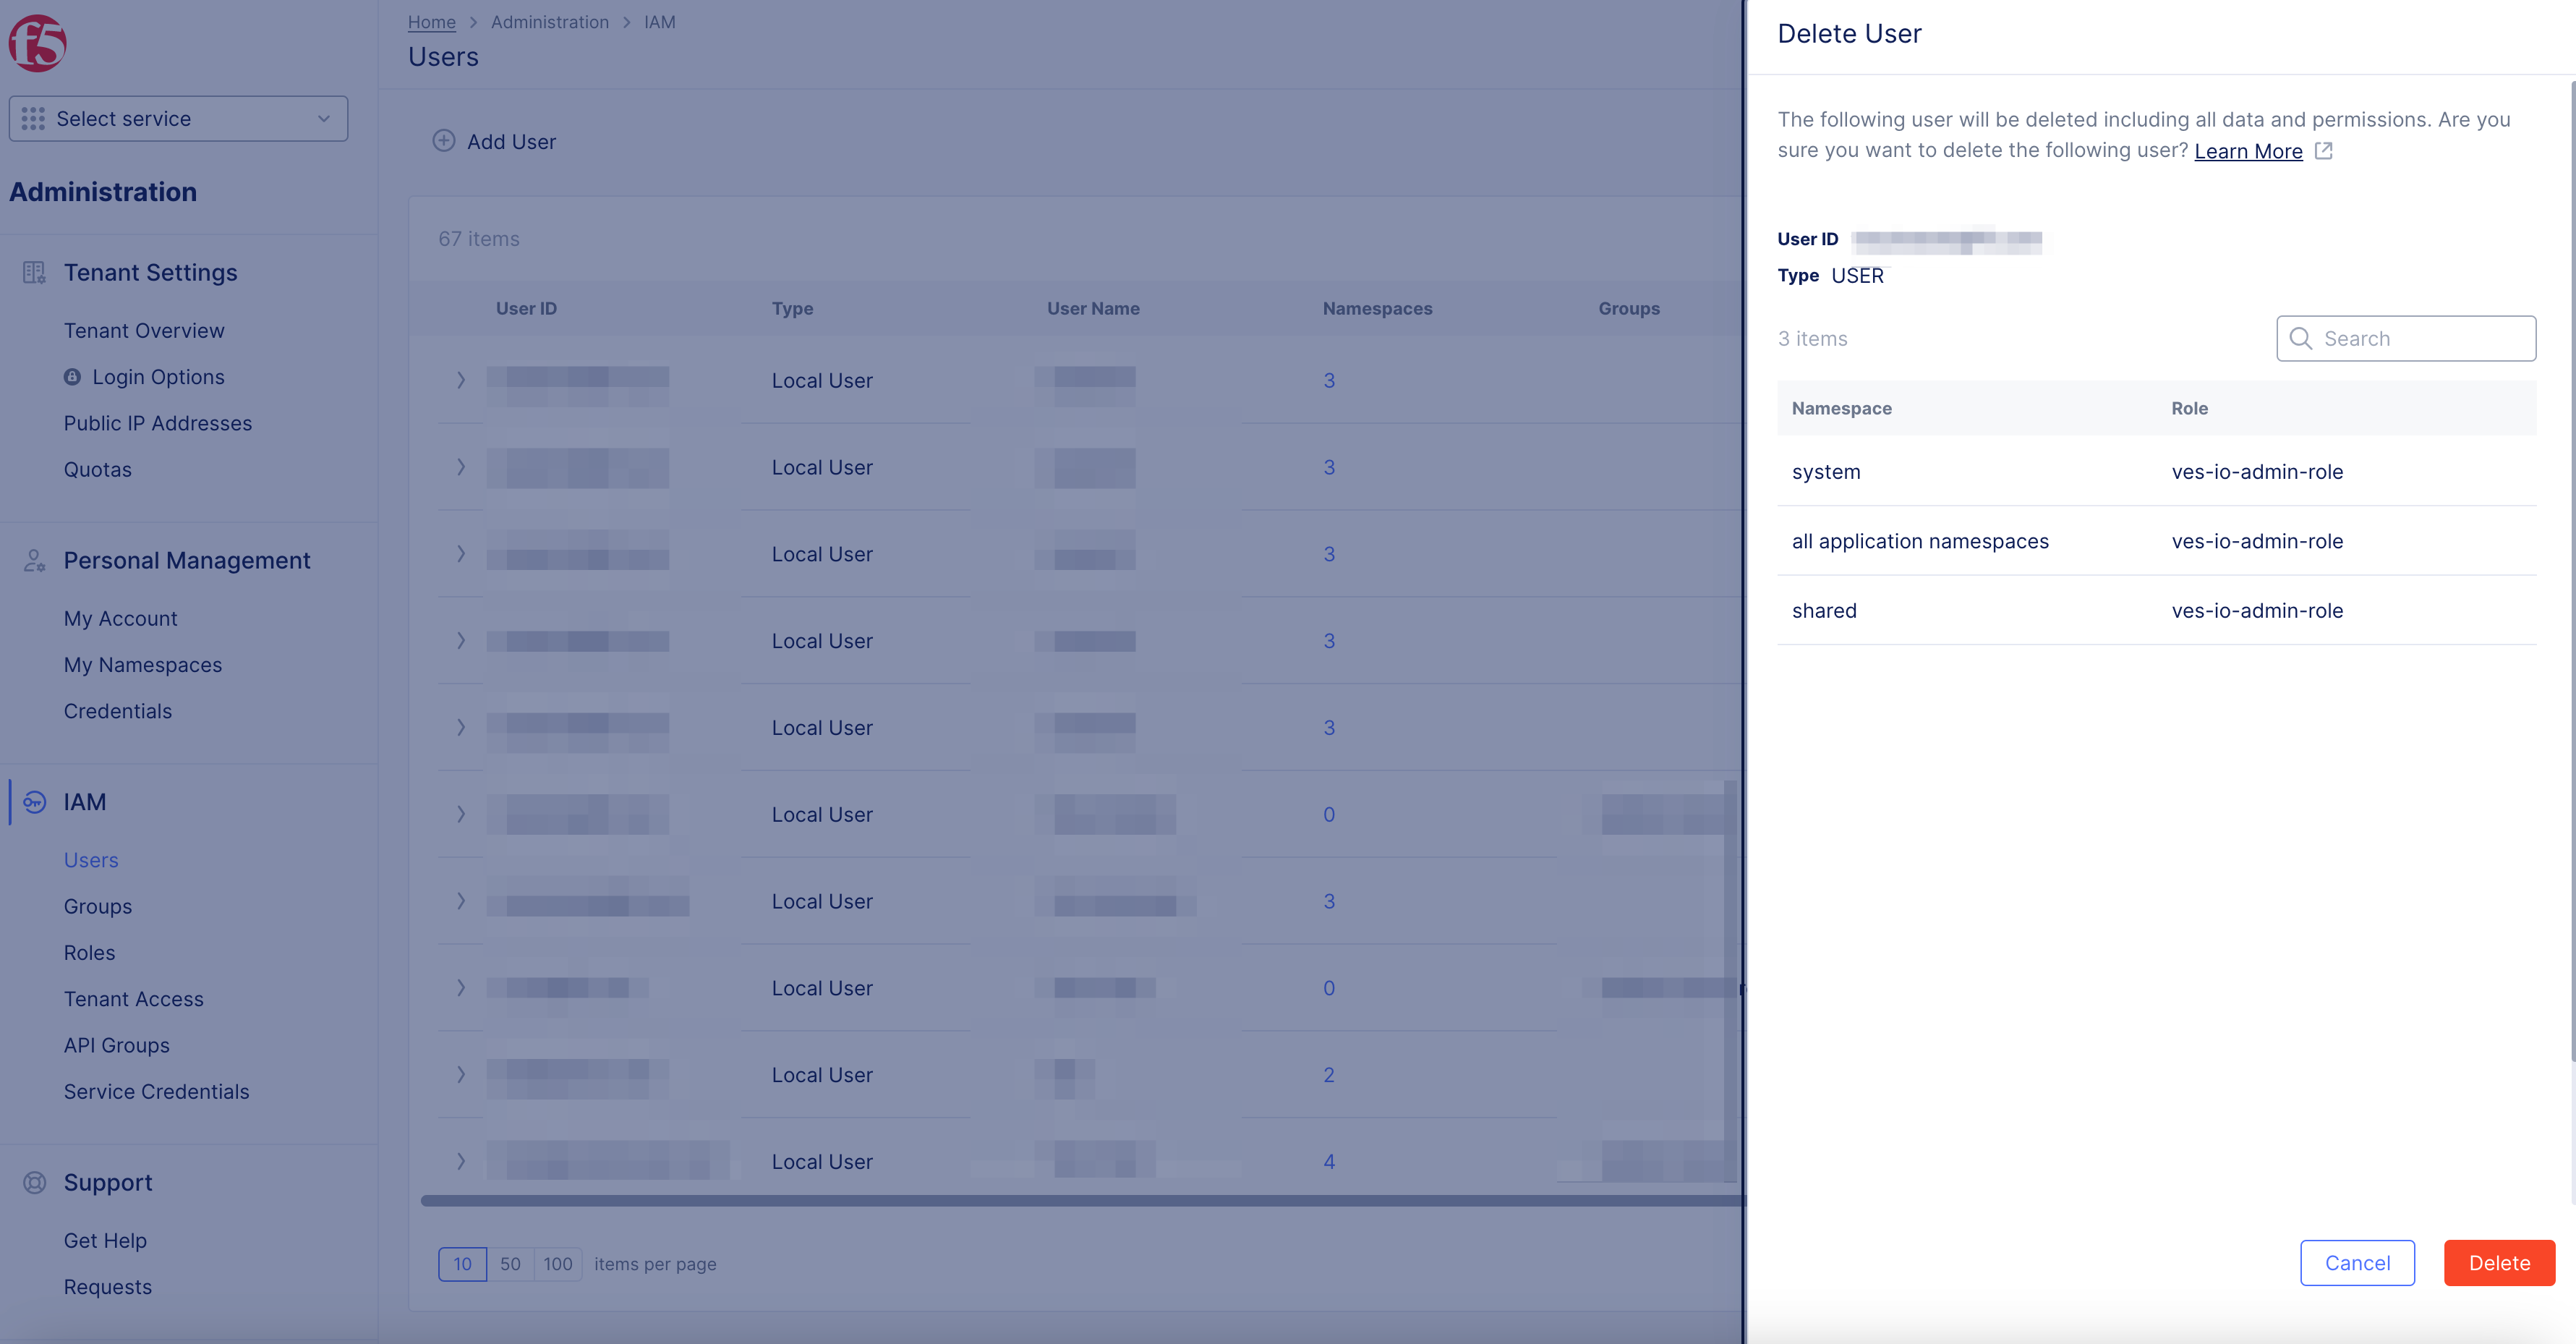2576x1344 pixels.
Task: Click the Add User plus icon
Action: tap(444, 141)
